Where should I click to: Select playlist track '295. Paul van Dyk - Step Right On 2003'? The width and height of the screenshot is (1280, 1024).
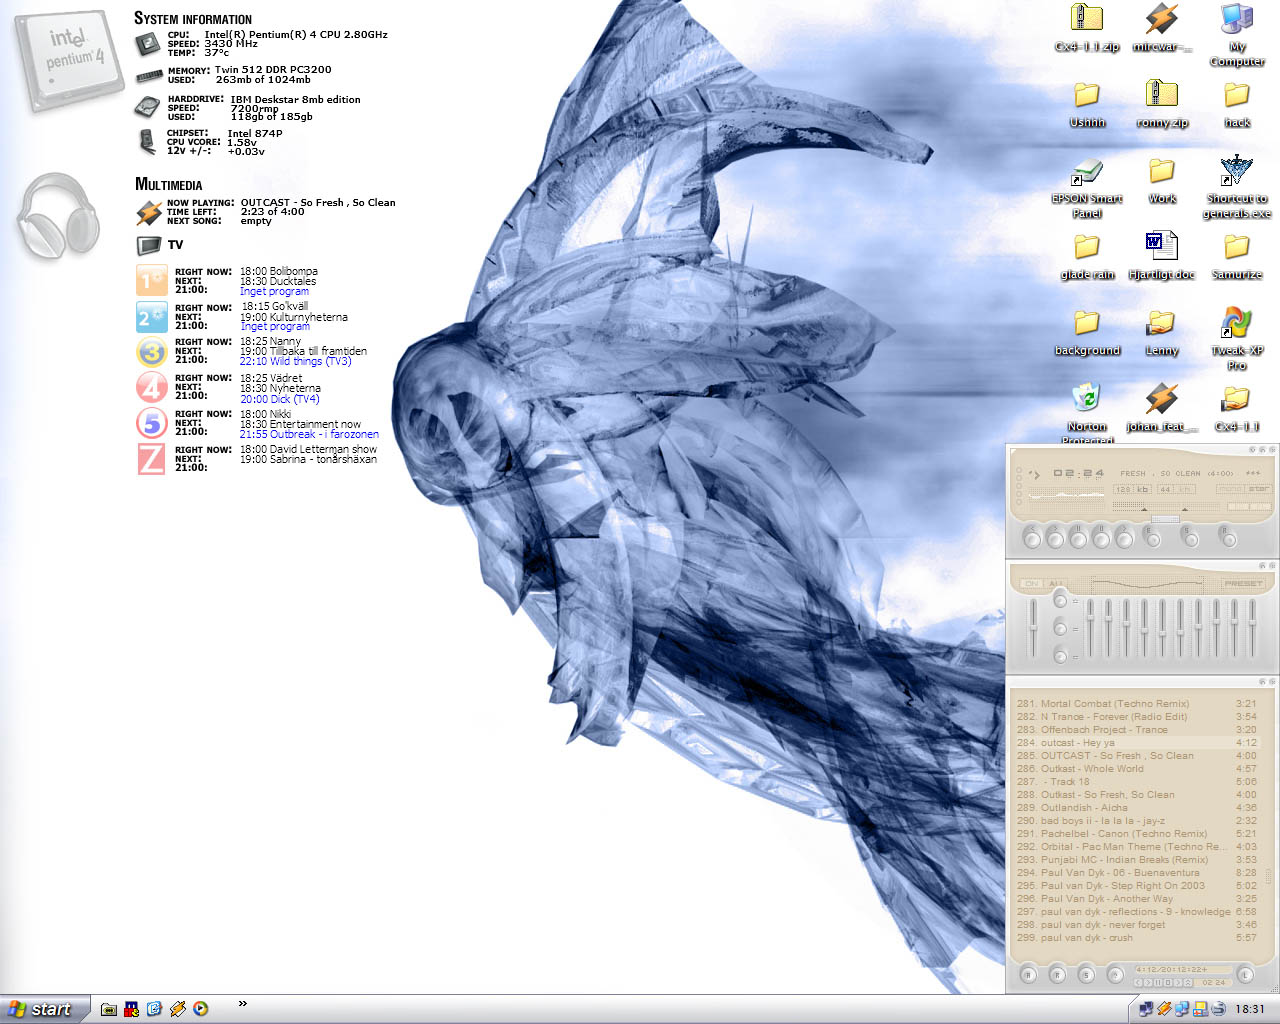point(1137,886)
